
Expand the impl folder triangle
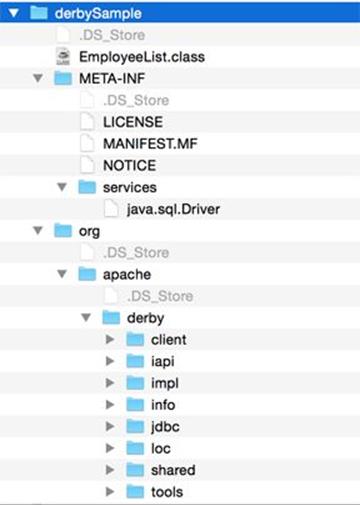pyautogui.click(x=110, y=383)
